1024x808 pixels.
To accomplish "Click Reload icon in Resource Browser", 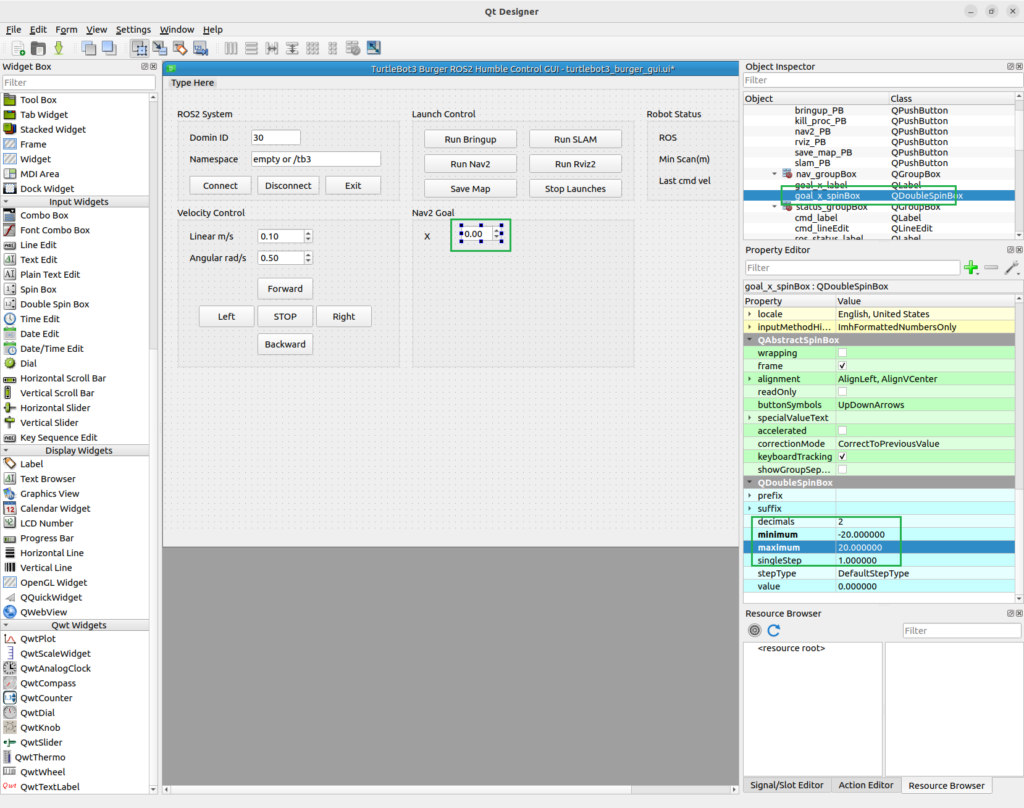I will 774,630.
